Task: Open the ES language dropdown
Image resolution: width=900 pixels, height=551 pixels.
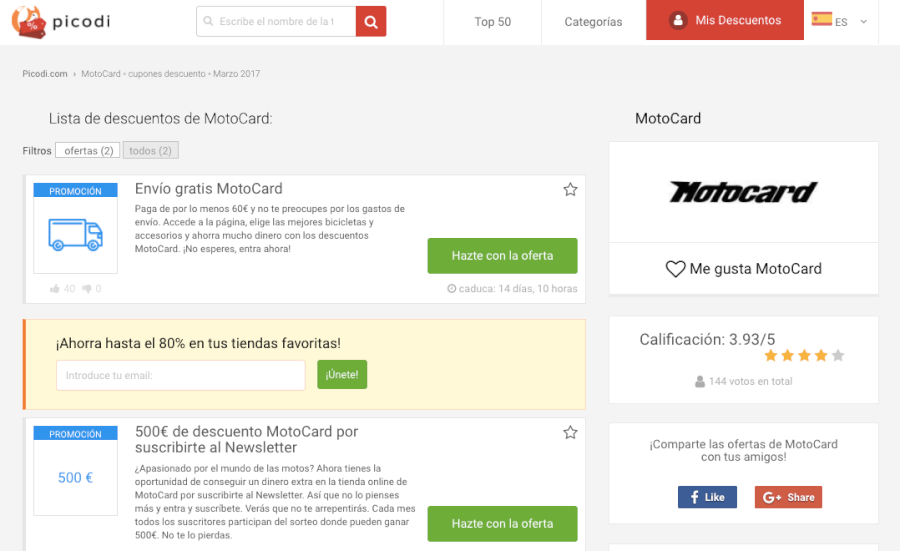Action: 840,21
